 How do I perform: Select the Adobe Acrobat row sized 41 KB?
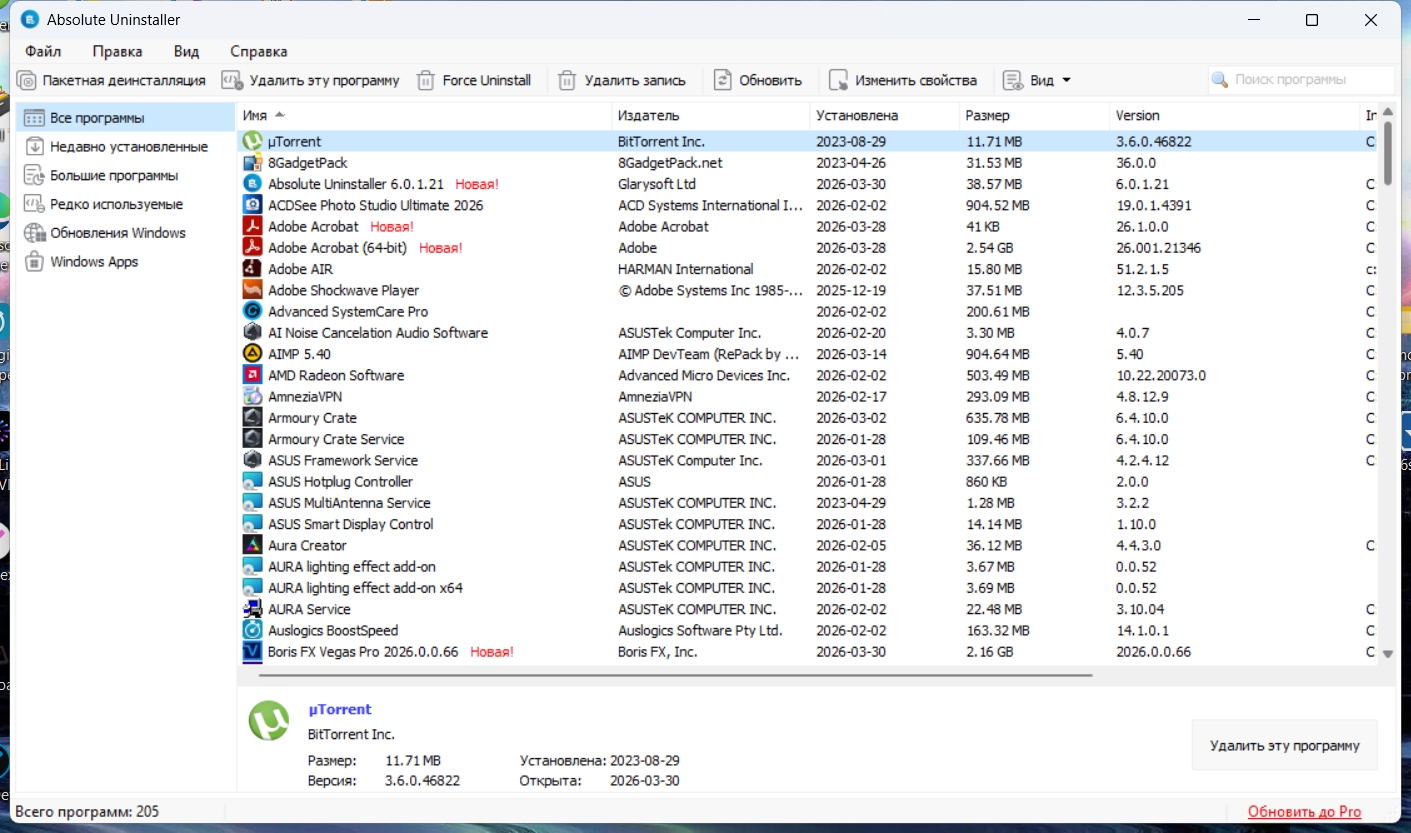tap(808, 227)
